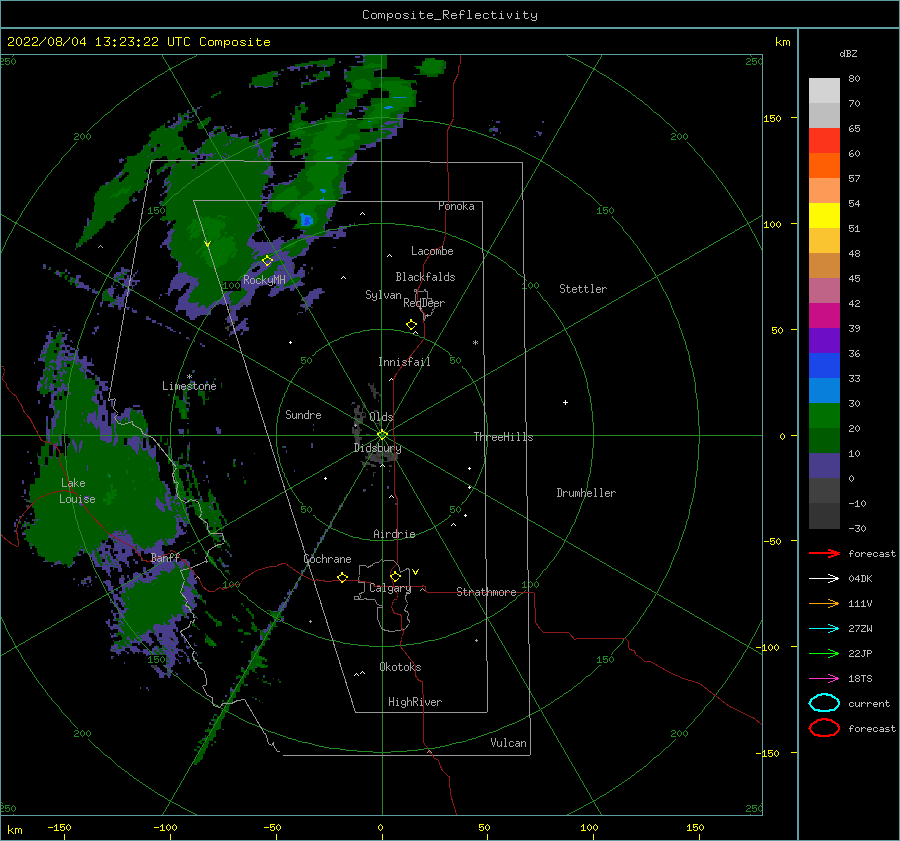Pick the bright yellow dBZ swatch
The height and width of the screenshot is (841, 900).
(824, 216)
